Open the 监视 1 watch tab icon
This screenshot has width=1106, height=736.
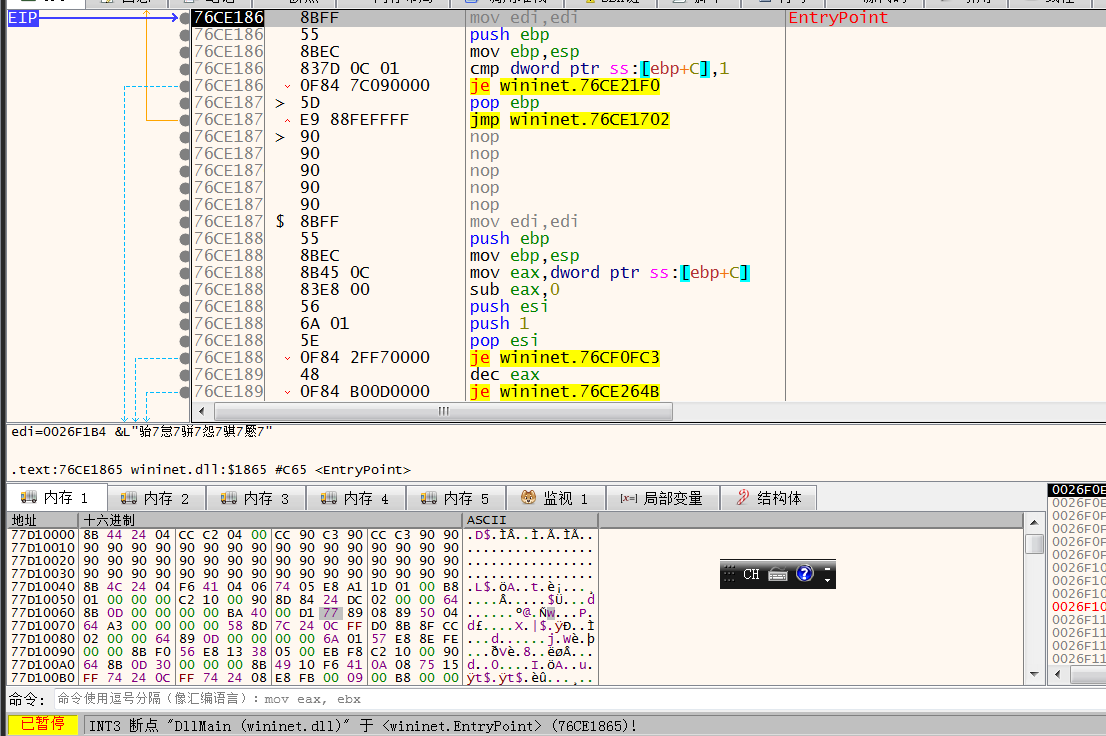point(555,498)
